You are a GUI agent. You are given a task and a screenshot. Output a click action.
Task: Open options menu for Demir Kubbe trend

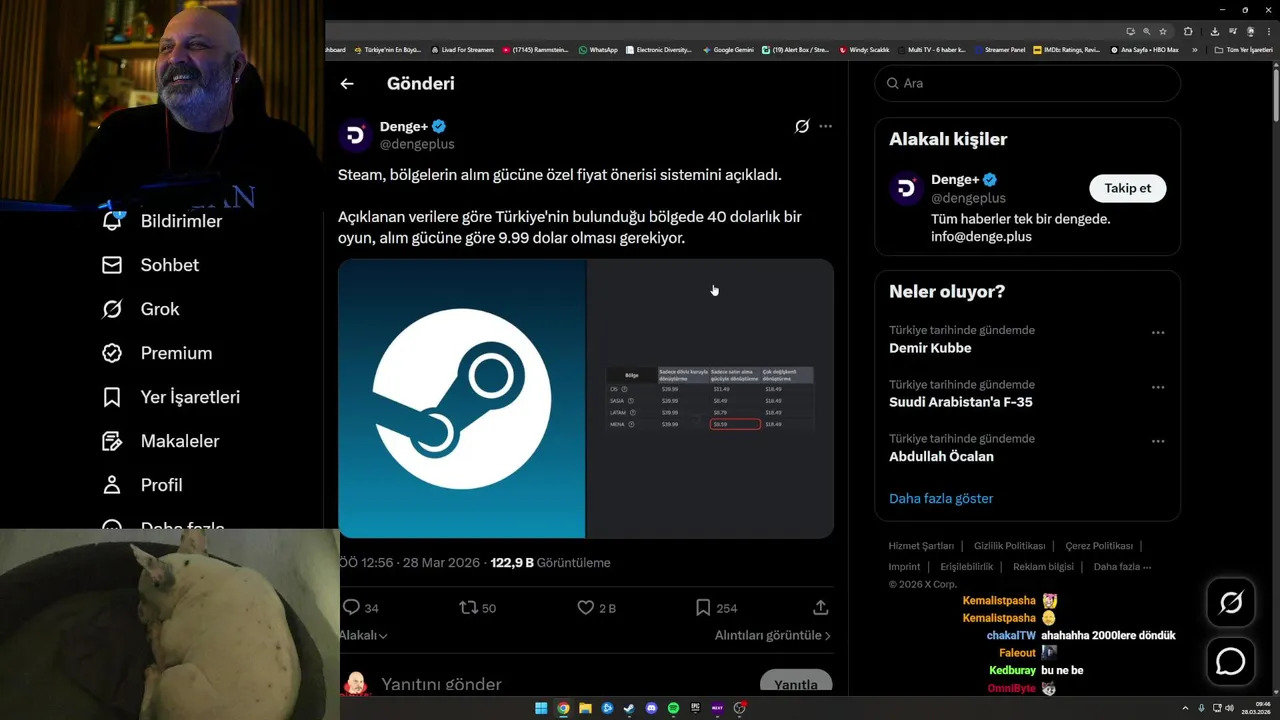click(x=1158, y=333)
